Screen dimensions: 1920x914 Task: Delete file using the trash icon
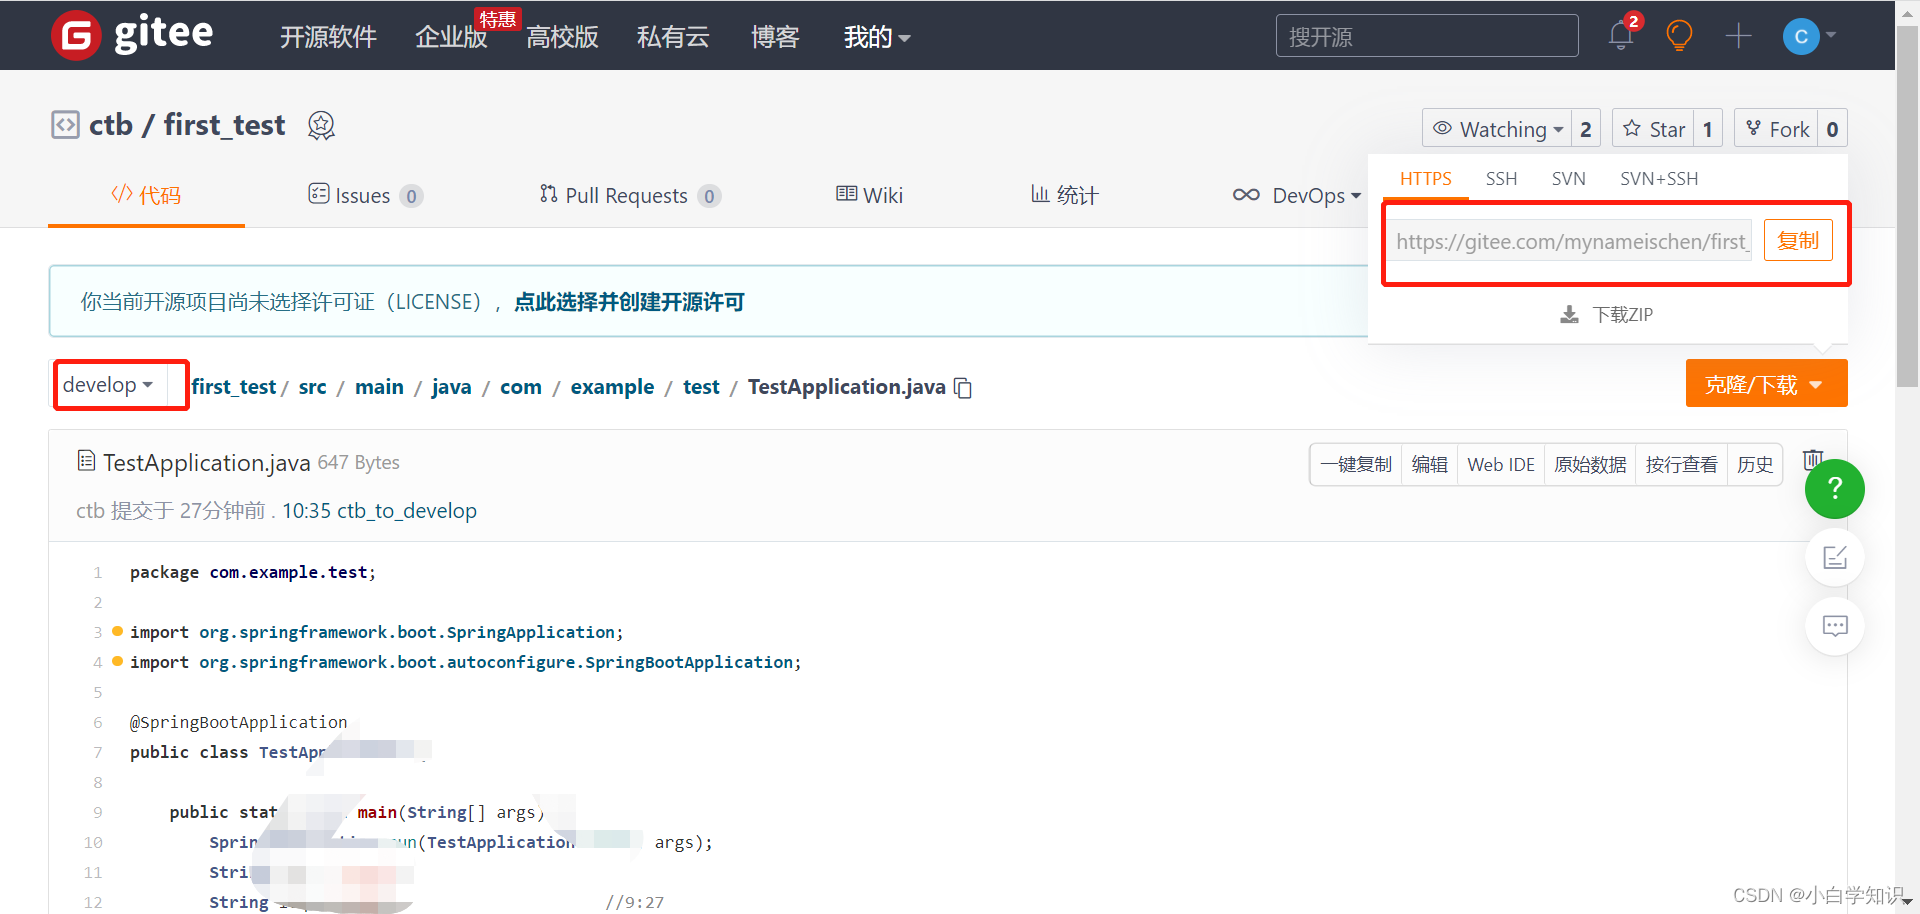1813,460
